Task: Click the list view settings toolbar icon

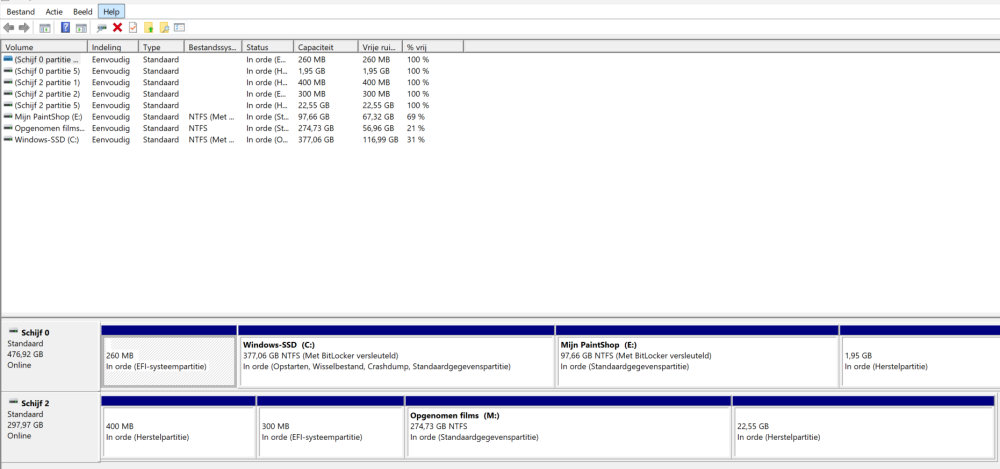Action: (x=179, y=27)
